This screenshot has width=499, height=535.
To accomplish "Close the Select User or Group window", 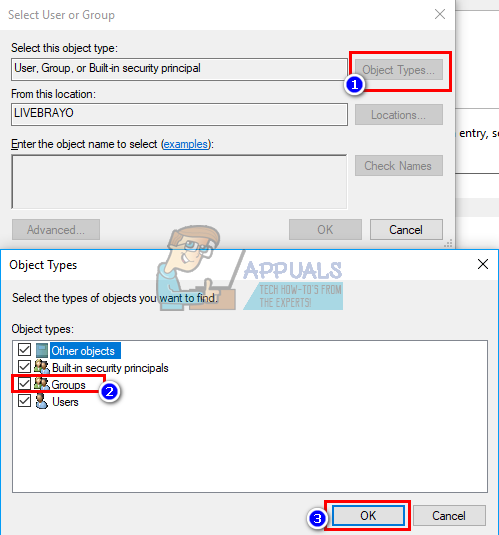I will 440,14.
